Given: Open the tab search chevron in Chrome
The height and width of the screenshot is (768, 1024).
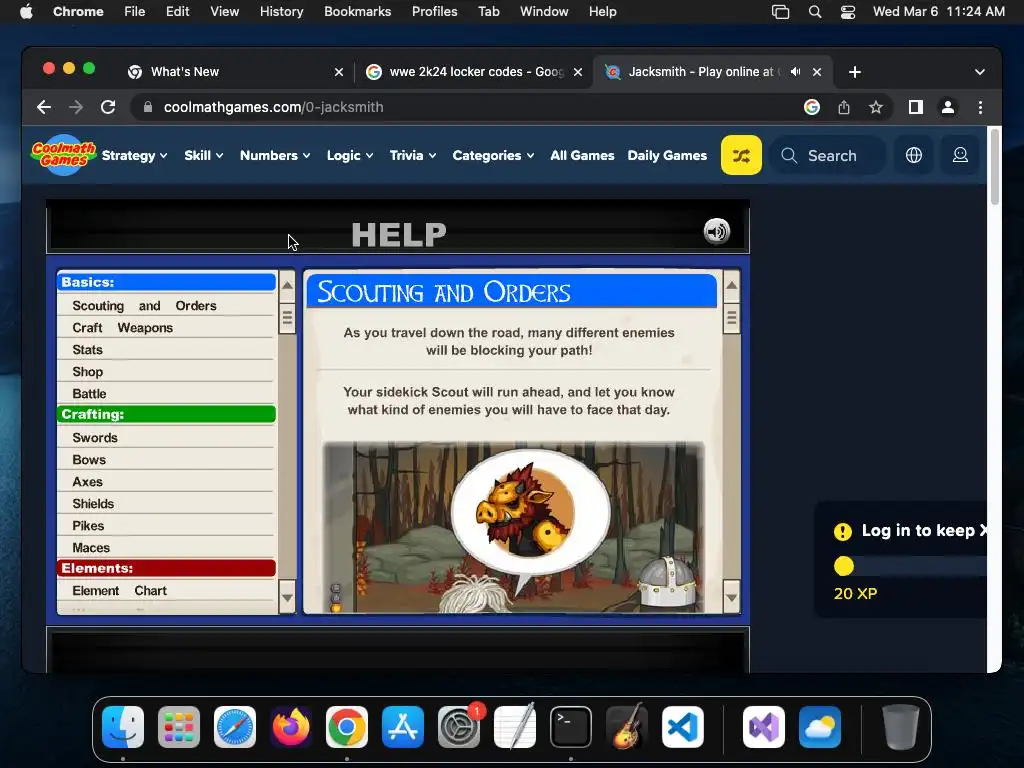Looking at the screenshot, I should point(980,72).
